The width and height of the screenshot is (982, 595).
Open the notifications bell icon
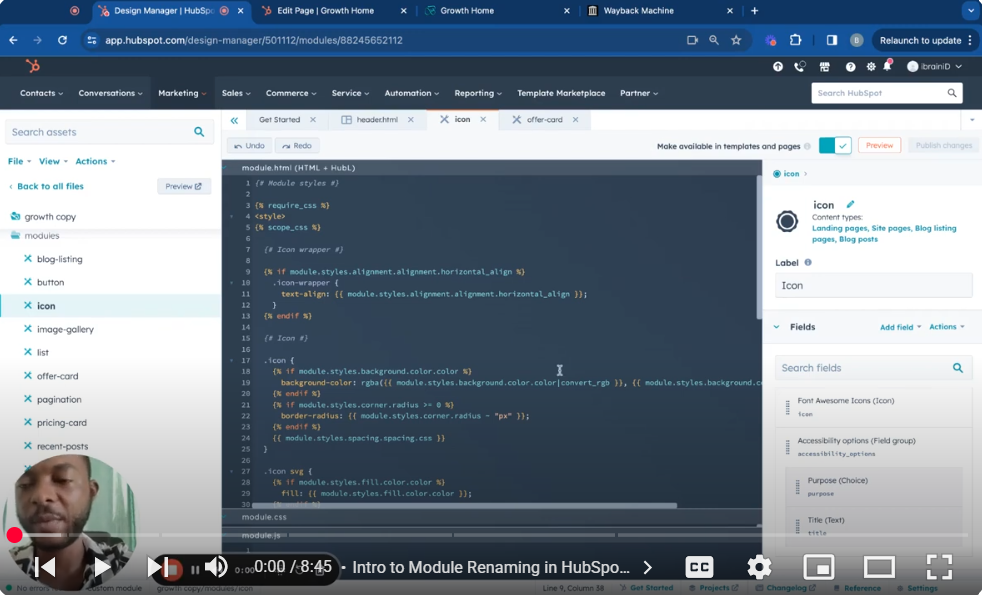click(x=887, y=65)
